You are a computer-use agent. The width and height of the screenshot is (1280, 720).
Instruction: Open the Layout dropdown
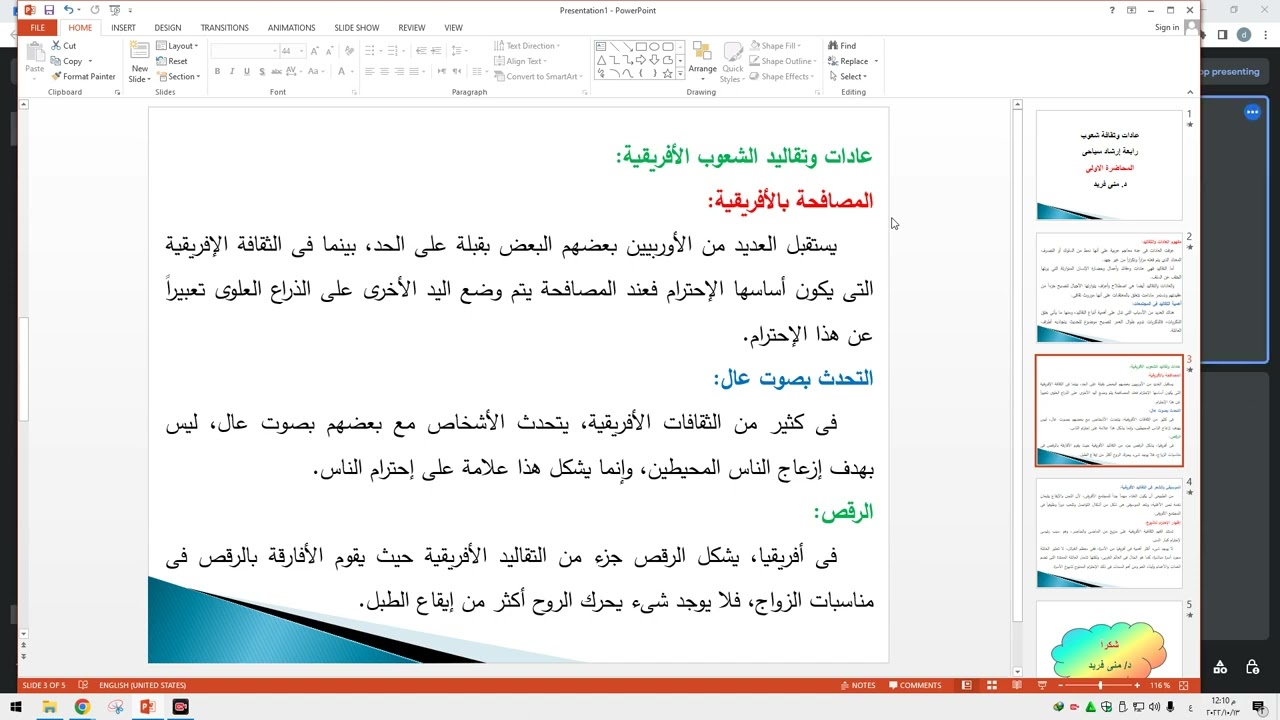click(178, 46)
